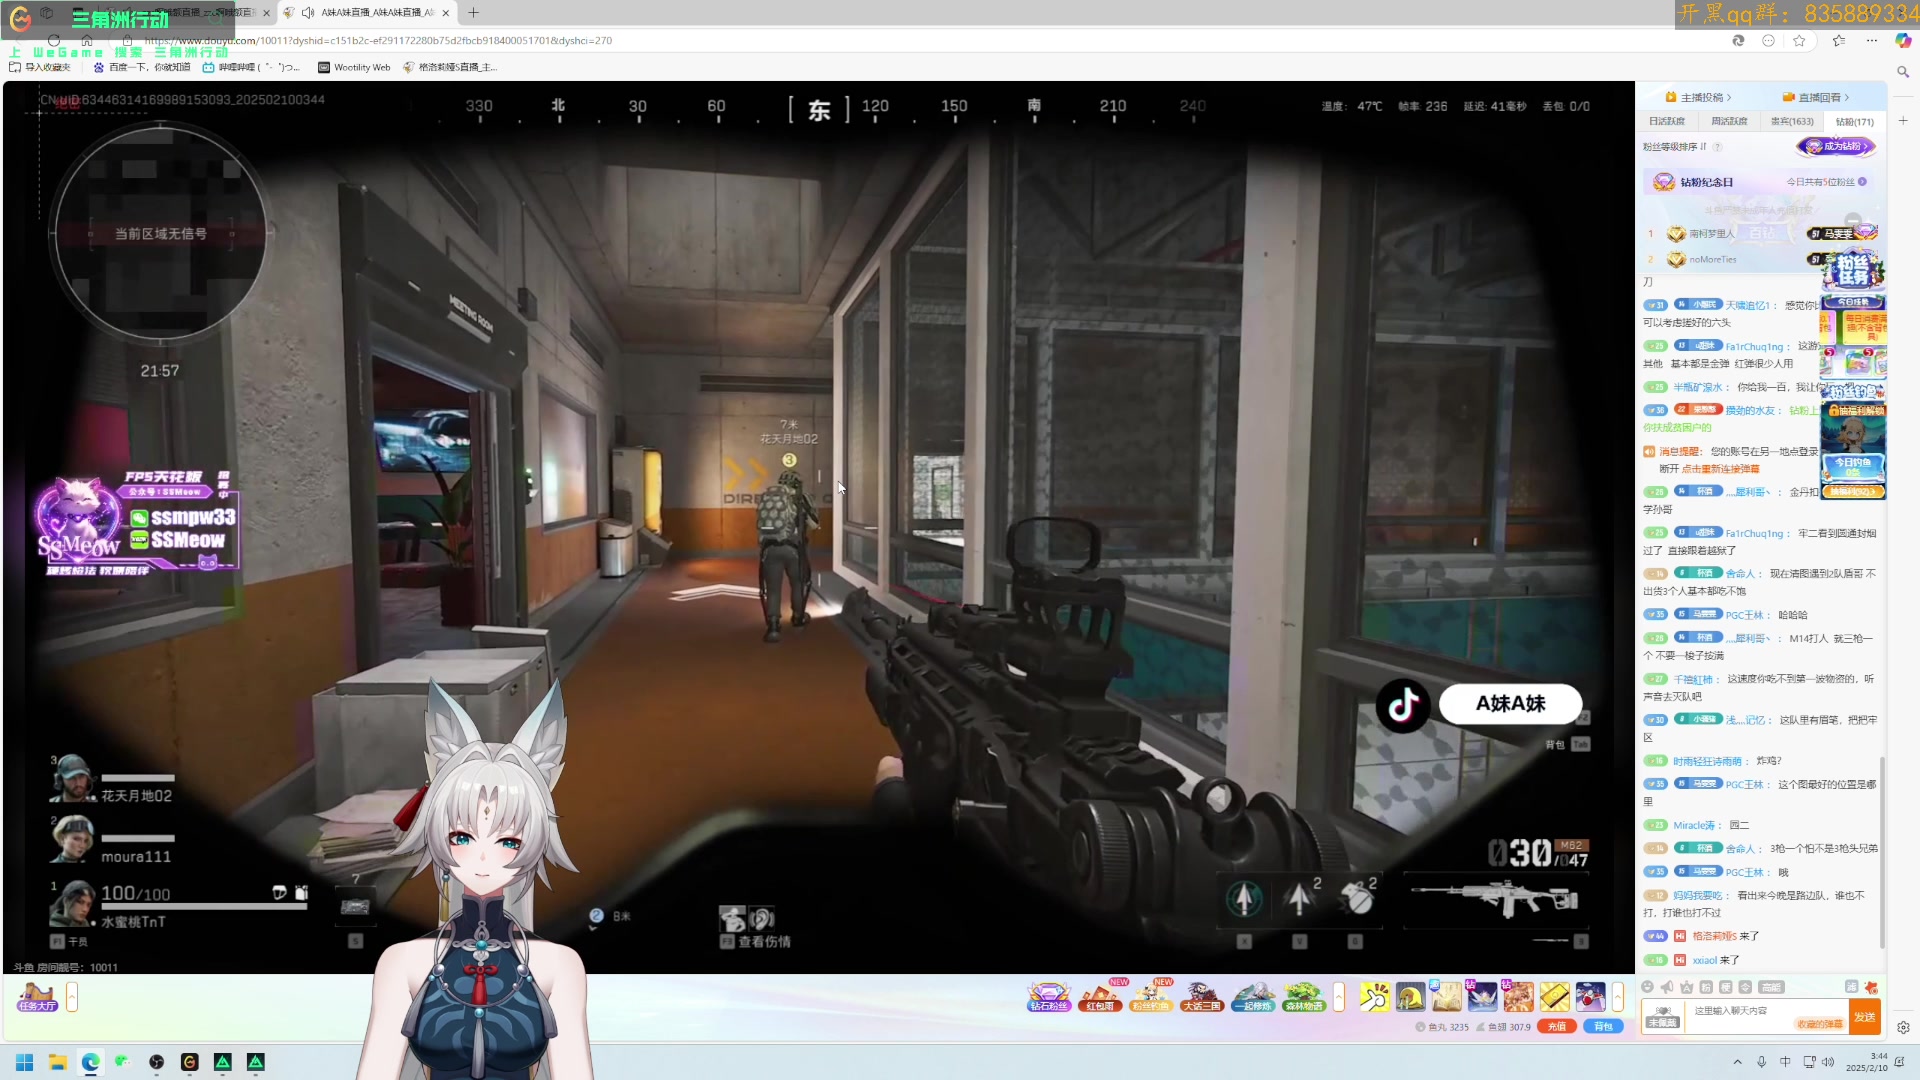1920x1080 pixels.
Task: Toggle the microphone icon in system tray
Action: [1762, 1062]
